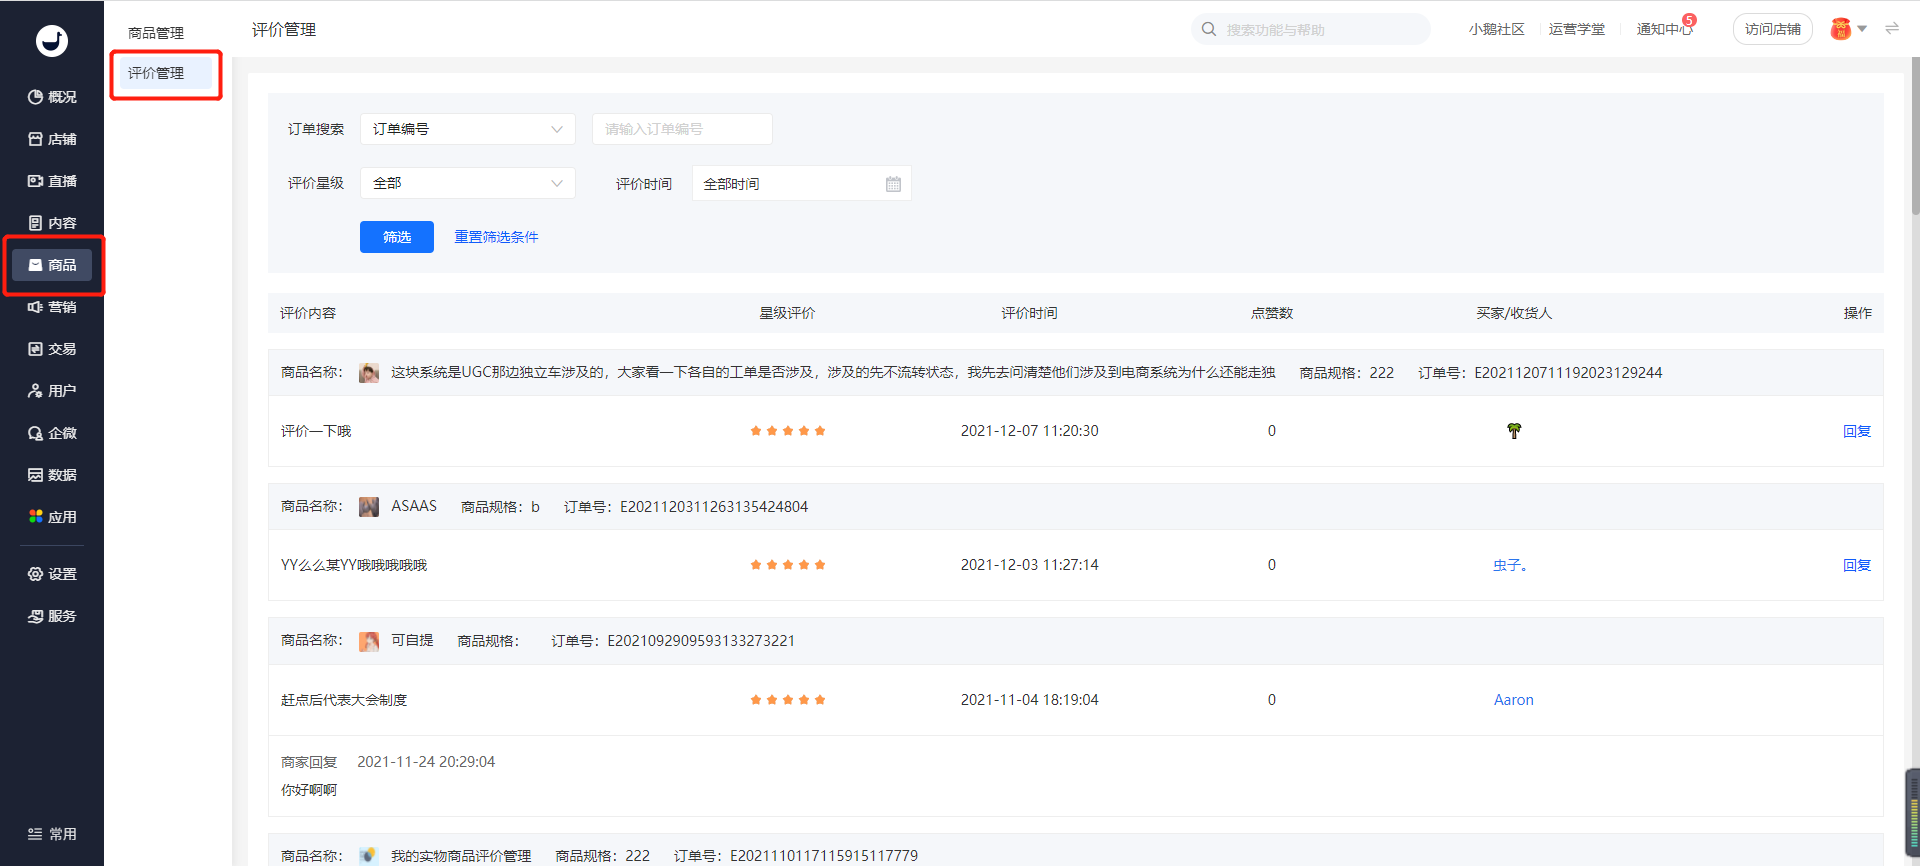Viewport: 1920px width, 866px height.
Task: Click the 我的实物商品评价管理 product thumbnail
Action: [369, 856]
